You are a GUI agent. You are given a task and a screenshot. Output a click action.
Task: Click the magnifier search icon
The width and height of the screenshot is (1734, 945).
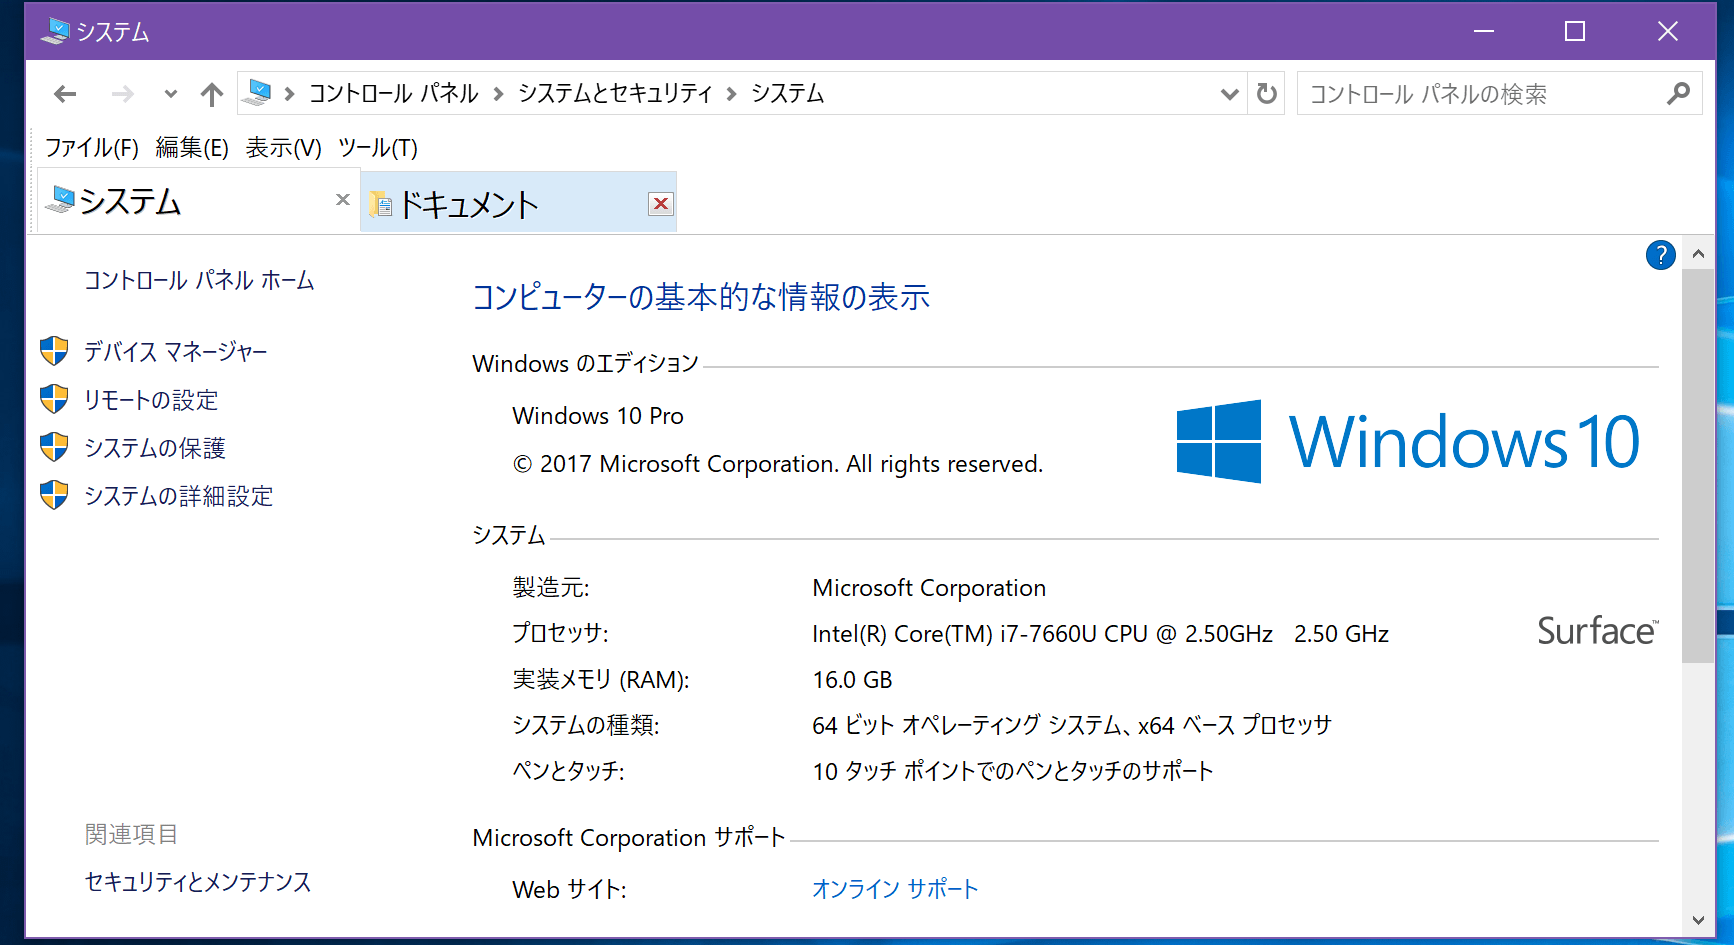click(x=1678, y=94)
